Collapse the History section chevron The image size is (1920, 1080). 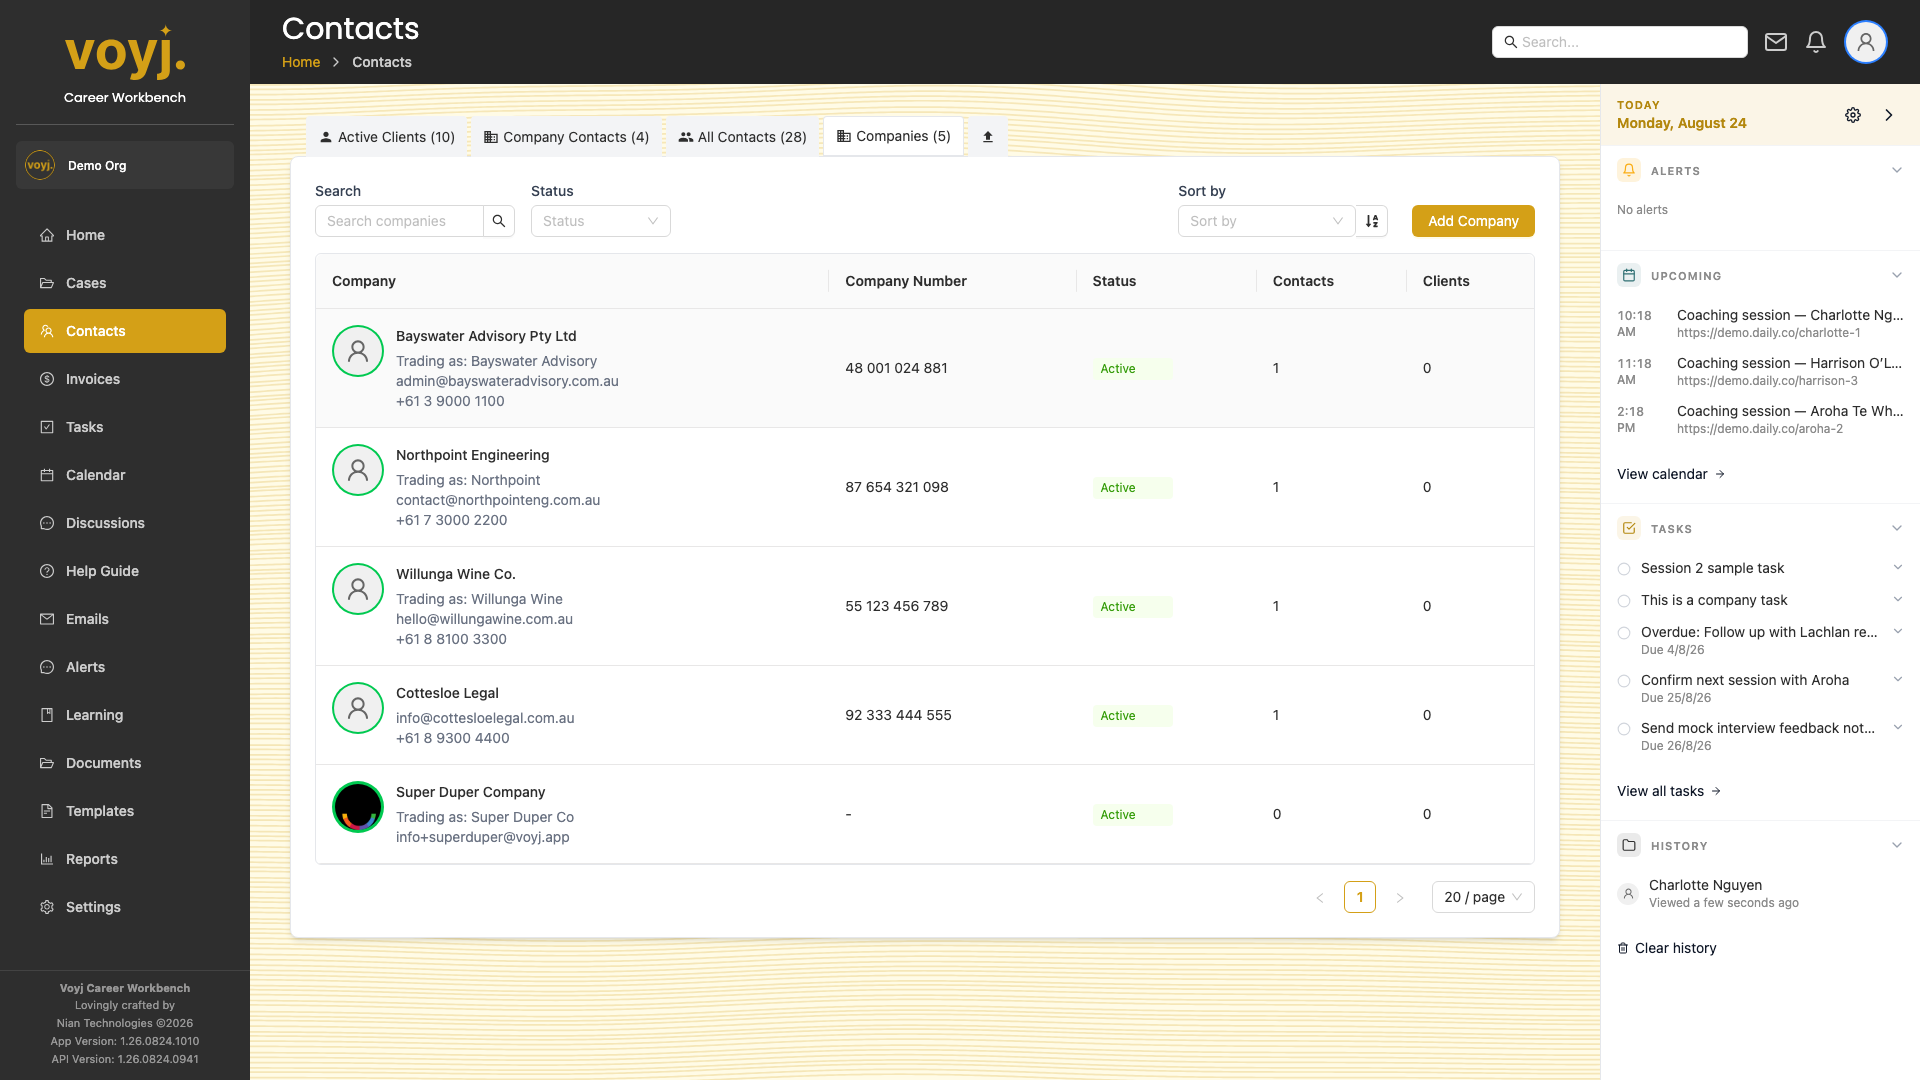(1897, 845)
